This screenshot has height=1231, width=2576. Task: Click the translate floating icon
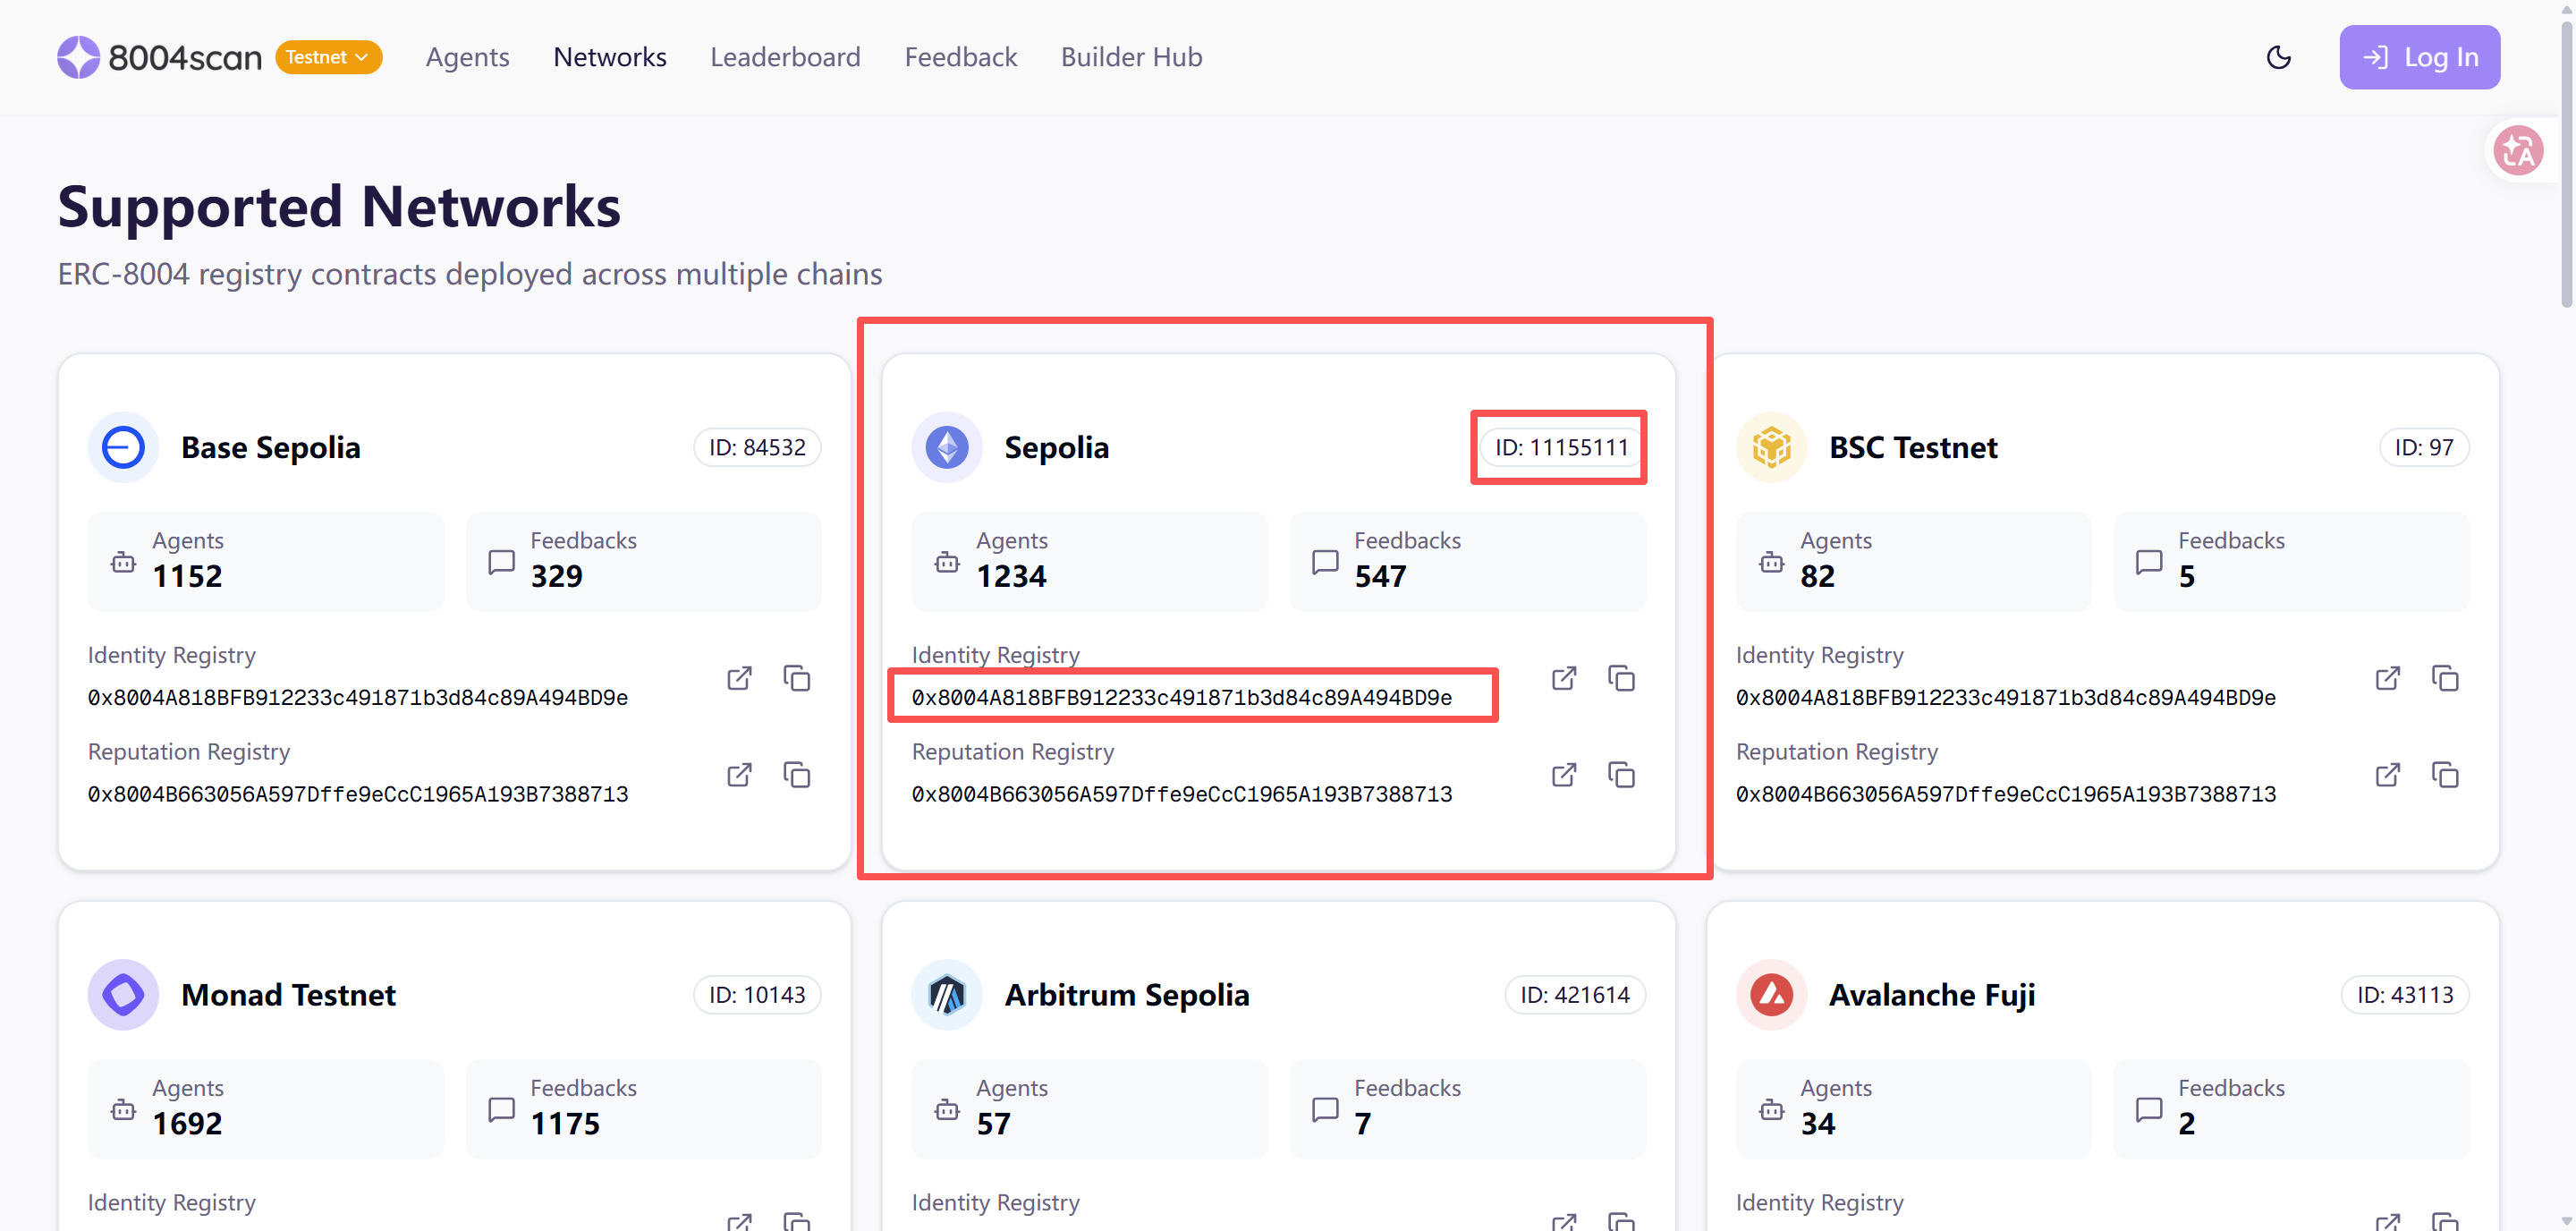(2518, 151)
